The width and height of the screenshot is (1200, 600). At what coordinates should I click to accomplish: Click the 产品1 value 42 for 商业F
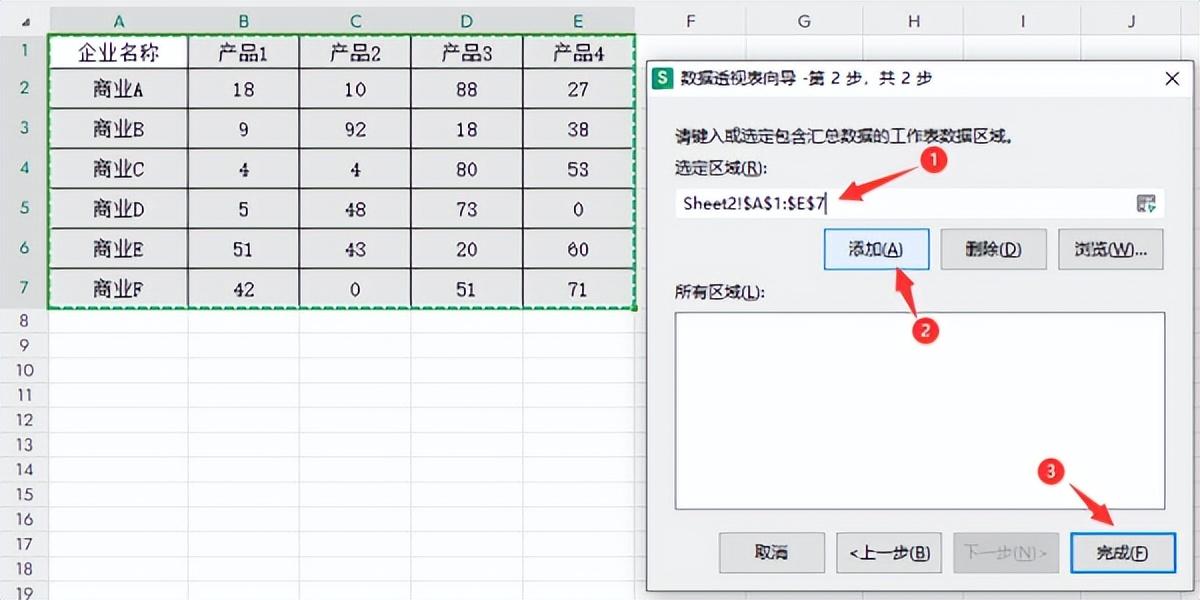pos(243,289)
